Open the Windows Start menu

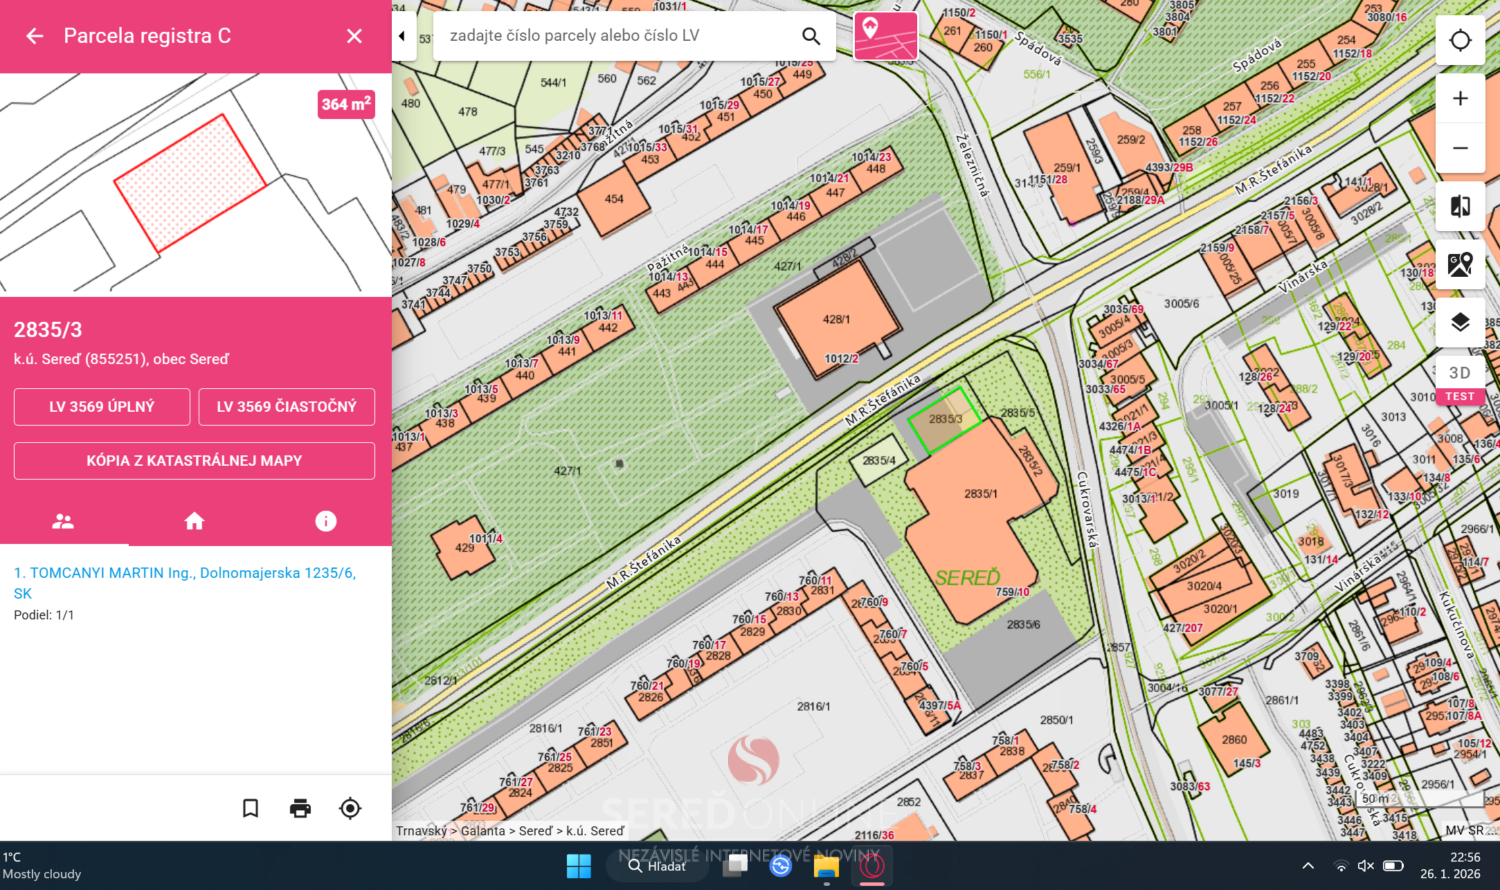coord(579,866)
